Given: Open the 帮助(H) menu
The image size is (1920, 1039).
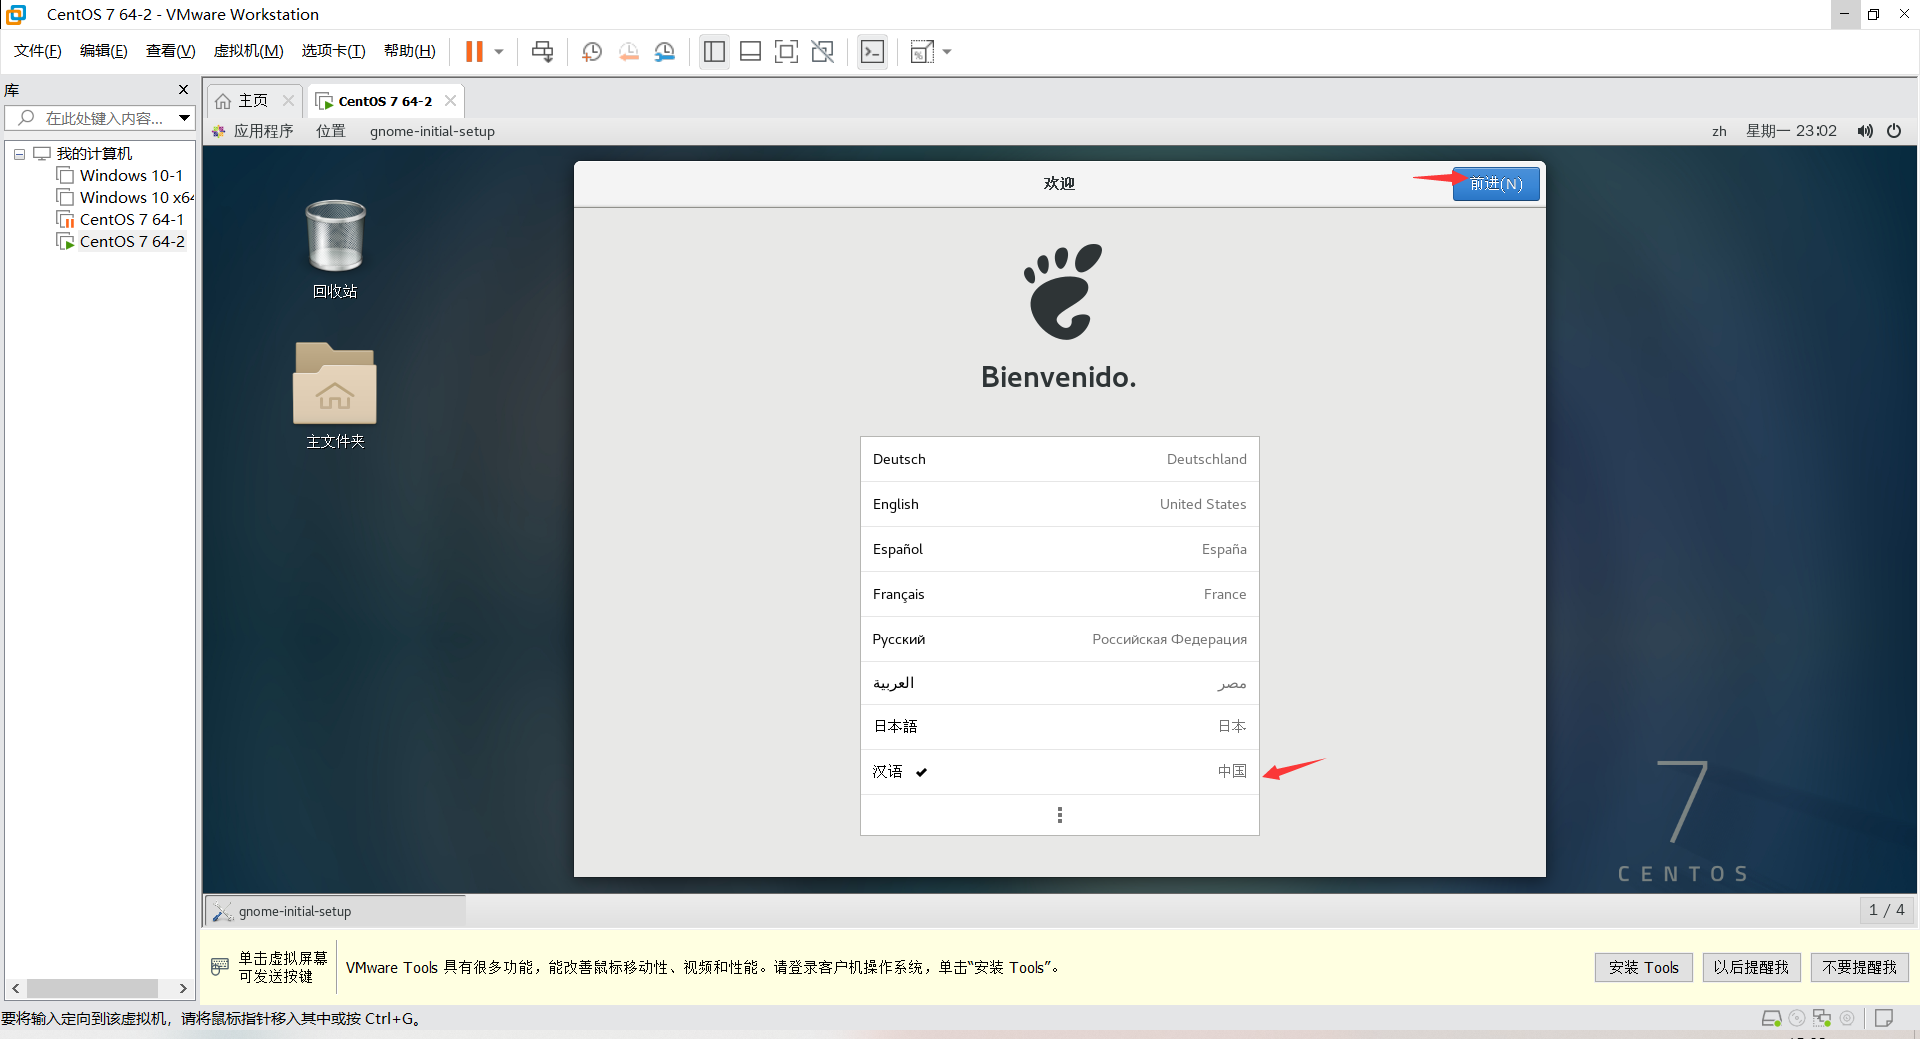Looking at the screenshot, I should pyautogui.click(x=410, y=51).
